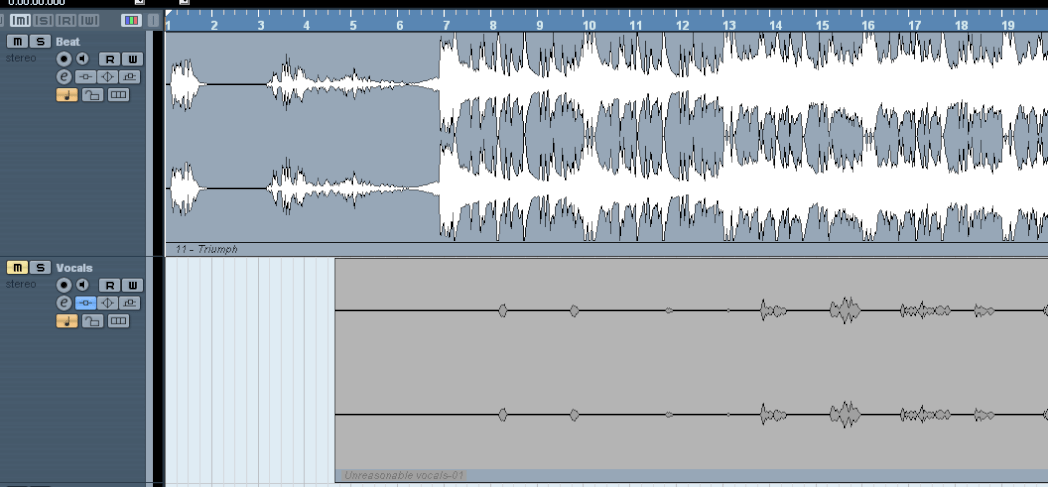Click bar 7 on the ruler
The image size is (1048, 487).
[446, 25]
